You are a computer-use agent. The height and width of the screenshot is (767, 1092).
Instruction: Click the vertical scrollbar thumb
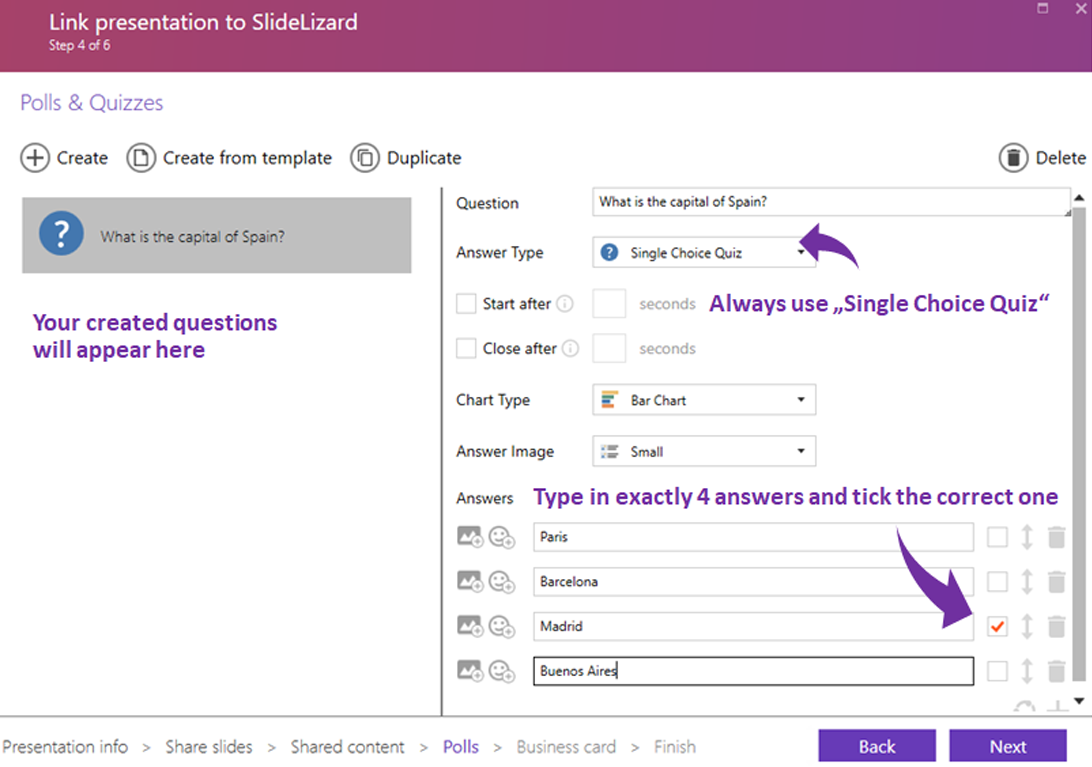(x=1079, y=444)
